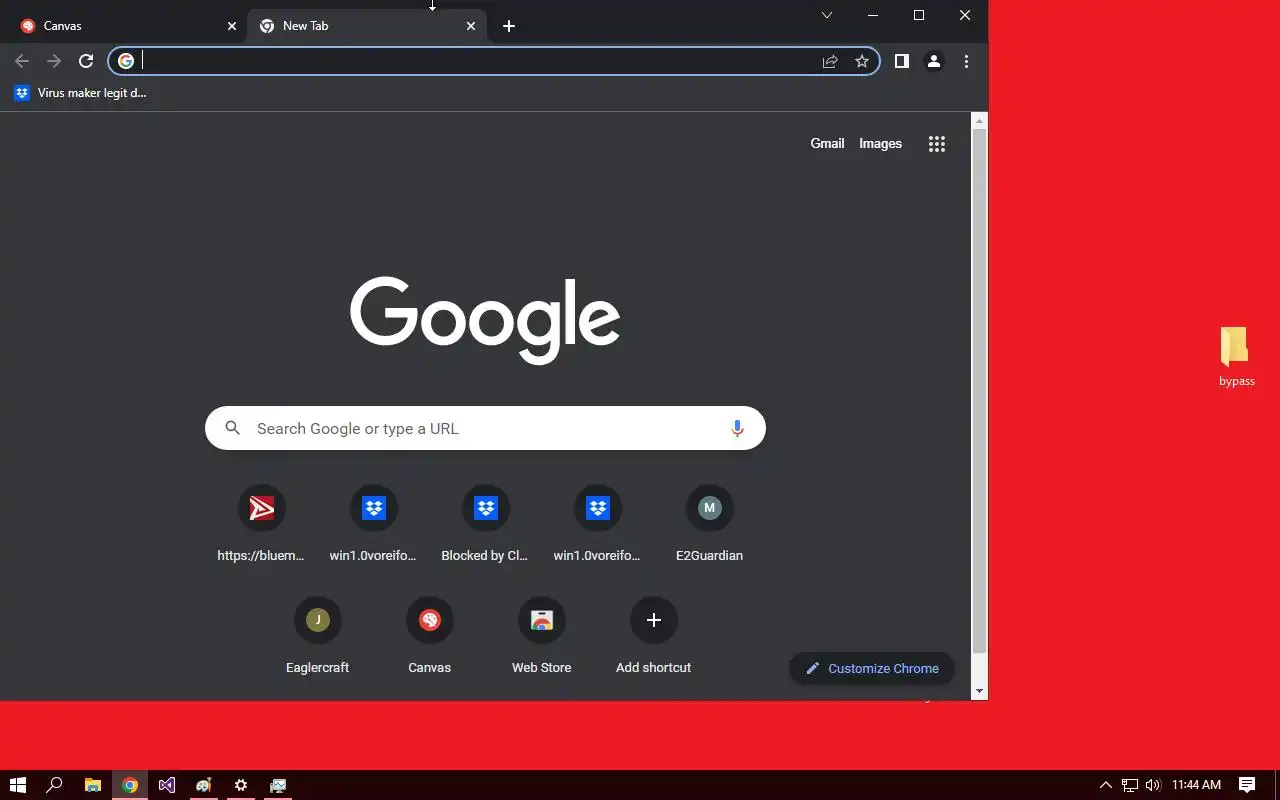Click the magnifier icon in the Google search box
This screenshot has height=800, width=1280.
pos(233,428)
